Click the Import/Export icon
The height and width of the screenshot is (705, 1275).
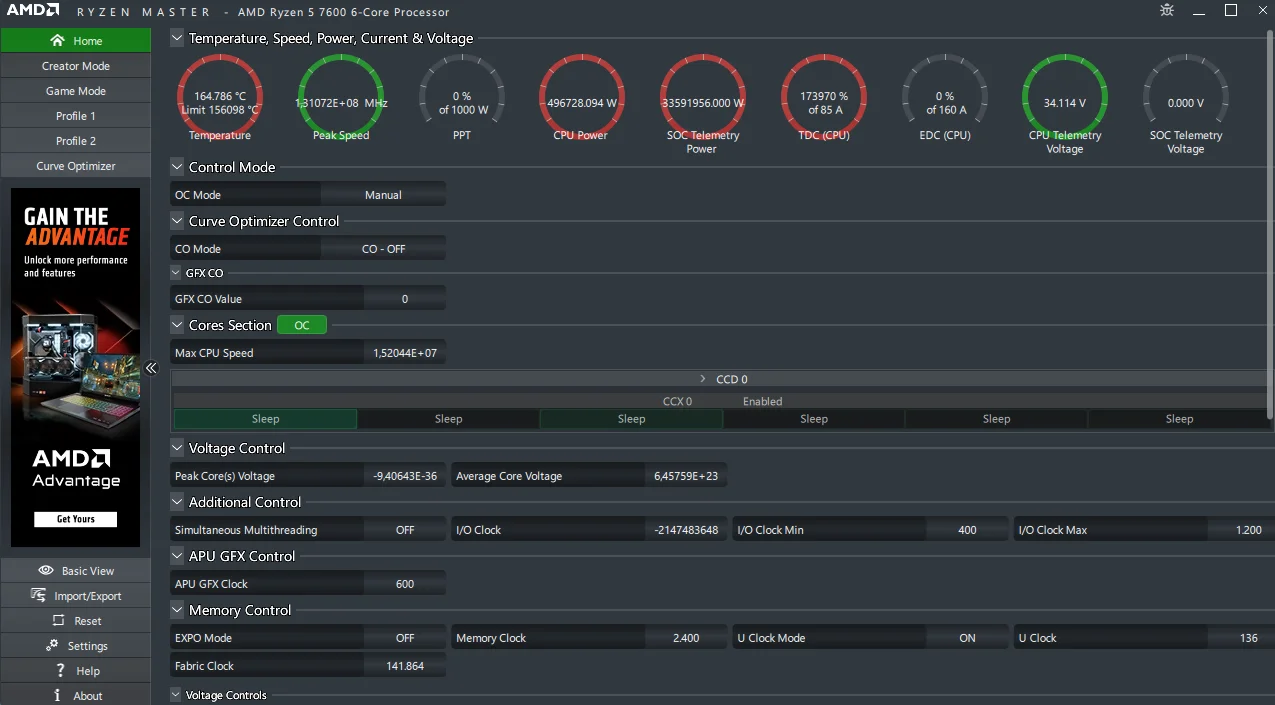tap(39, 595)
